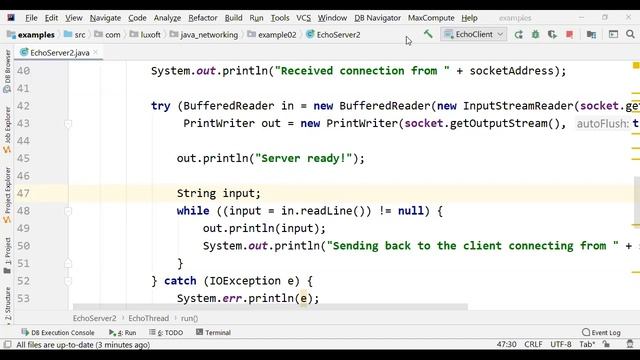Change the CRLF line separator setting
This screenshot has width=640, height=360.
533,344
